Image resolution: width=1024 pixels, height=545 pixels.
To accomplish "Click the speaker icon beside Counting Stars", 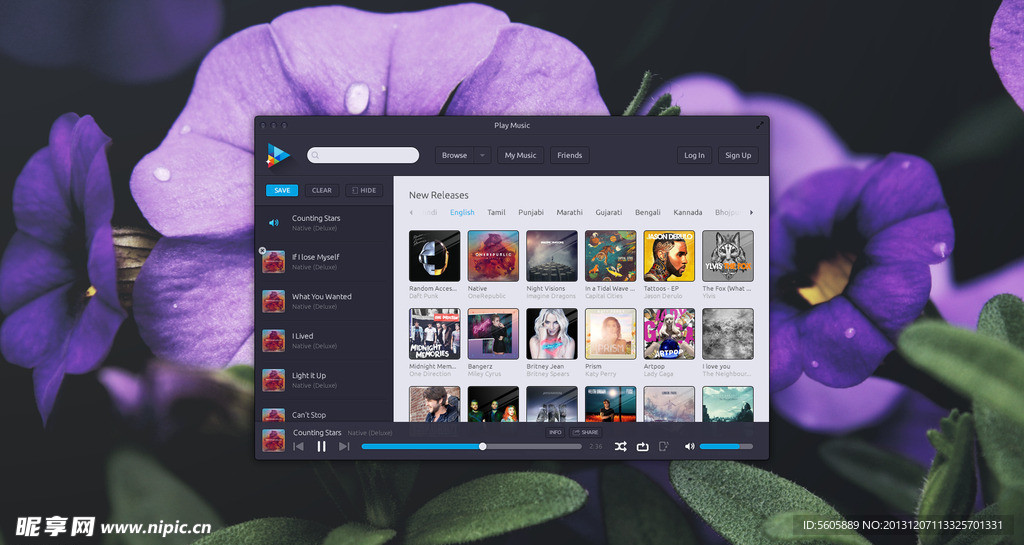I will click(x=274, y=223).
